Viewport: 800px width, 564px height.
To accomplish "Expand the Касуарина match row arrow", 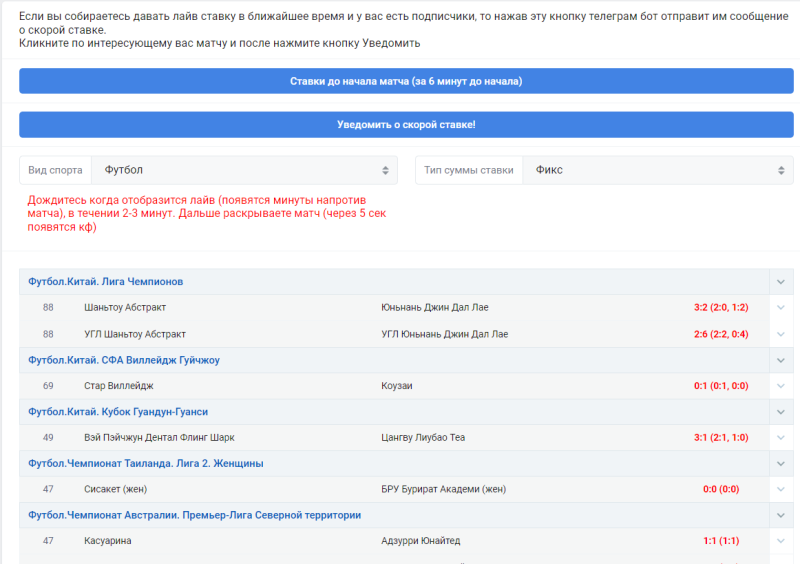I will coord(781,541).
